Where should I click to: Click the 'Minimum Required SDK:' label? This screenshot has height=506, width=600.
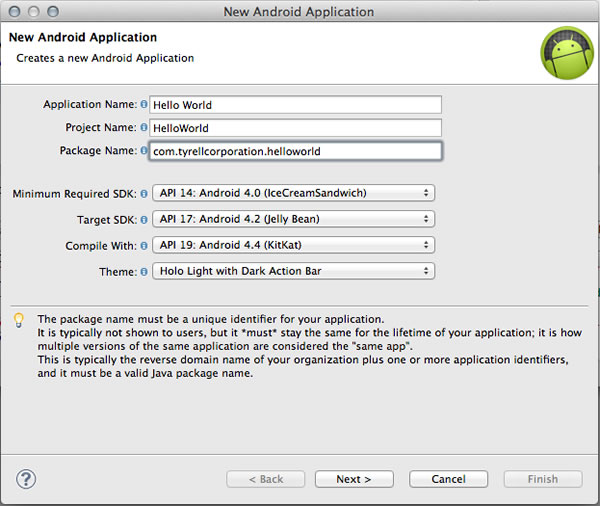[x=75, y=194]
